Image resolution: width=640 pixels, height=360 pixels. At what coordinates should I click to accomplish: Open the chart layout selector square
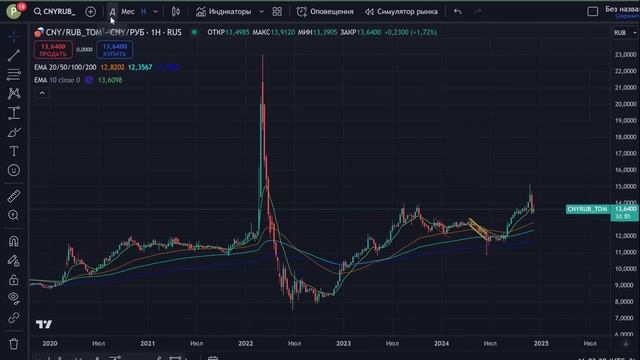coord(593,11)
